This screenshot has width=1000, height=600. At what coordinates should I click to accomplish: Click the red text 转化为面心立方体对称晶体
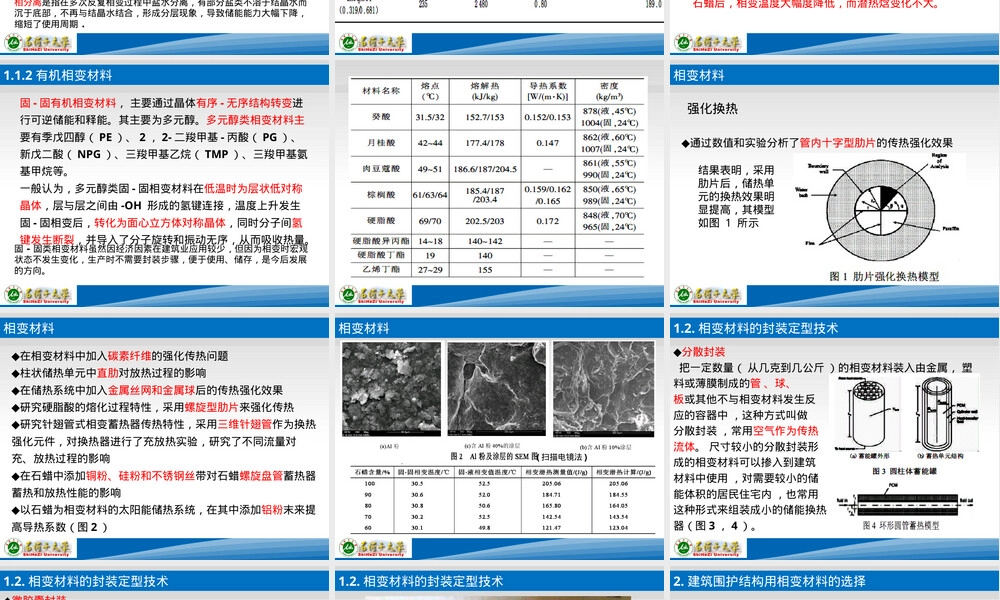pos(160,223)
